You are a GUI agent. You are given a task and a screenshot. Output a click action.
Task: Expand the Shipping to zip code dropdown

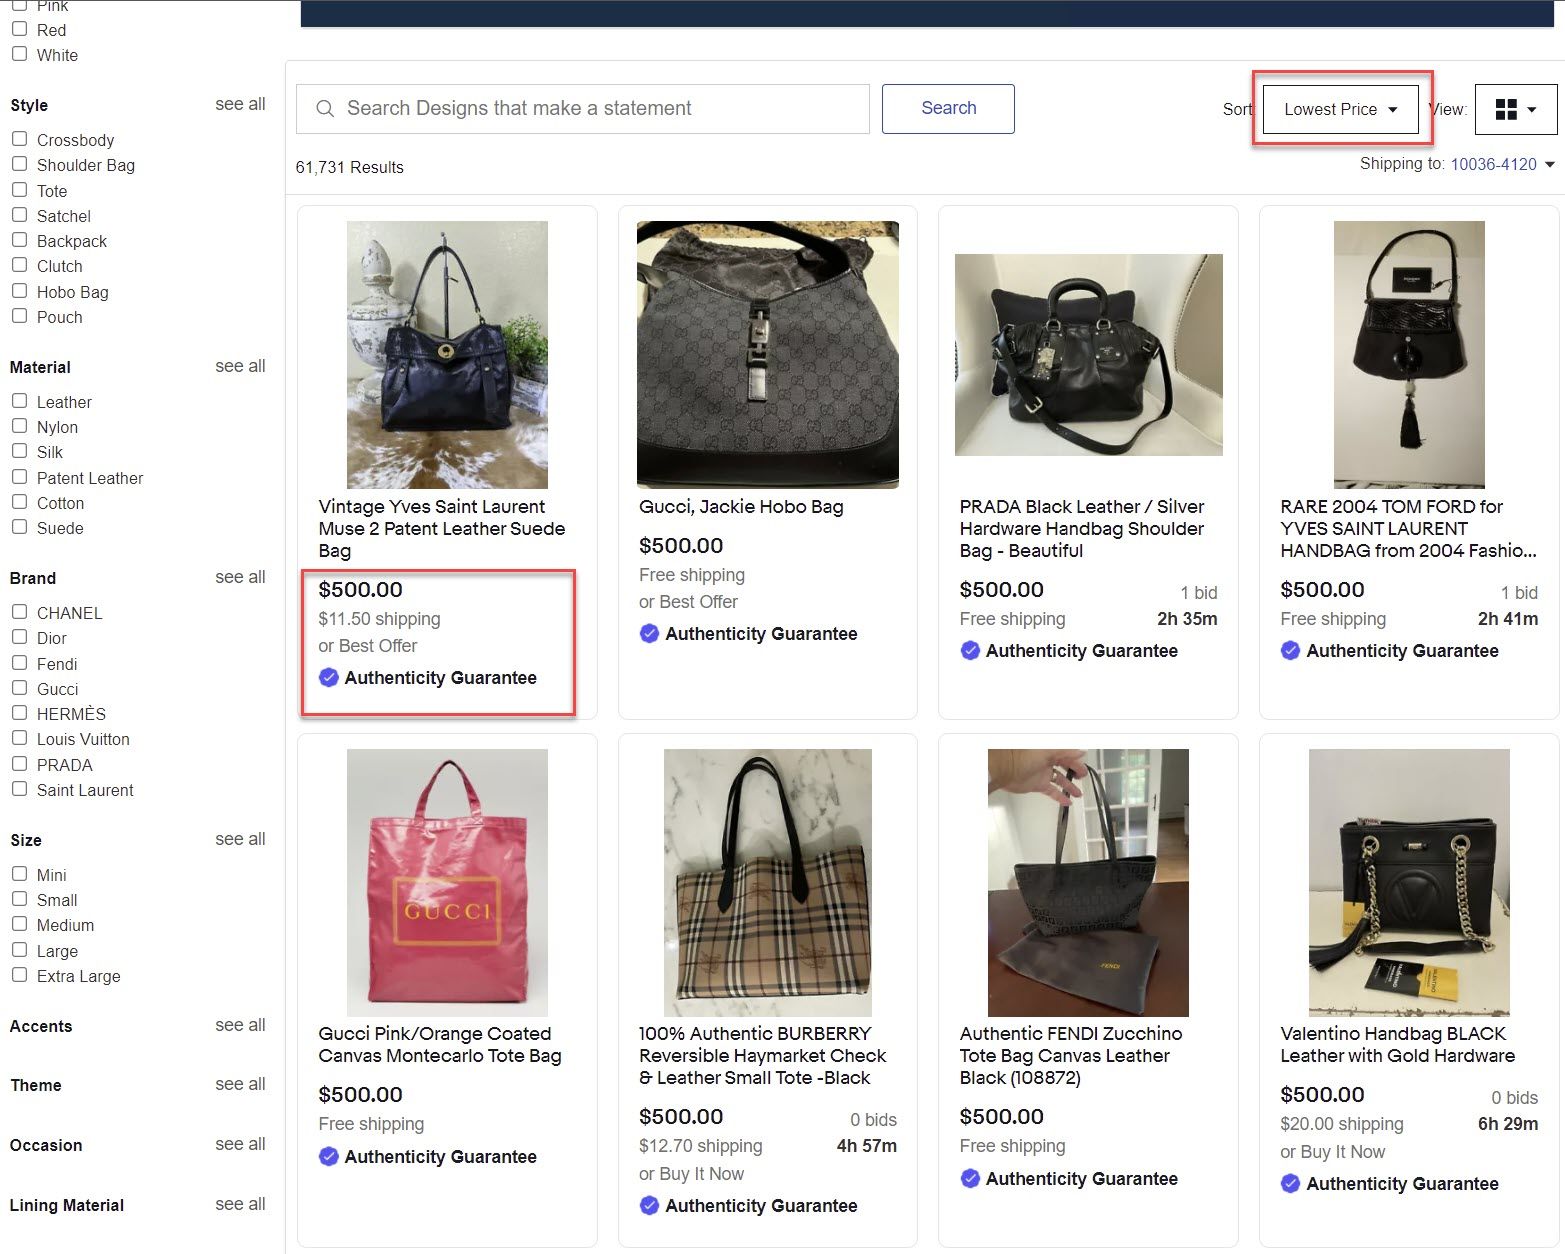pos(1550,165)
